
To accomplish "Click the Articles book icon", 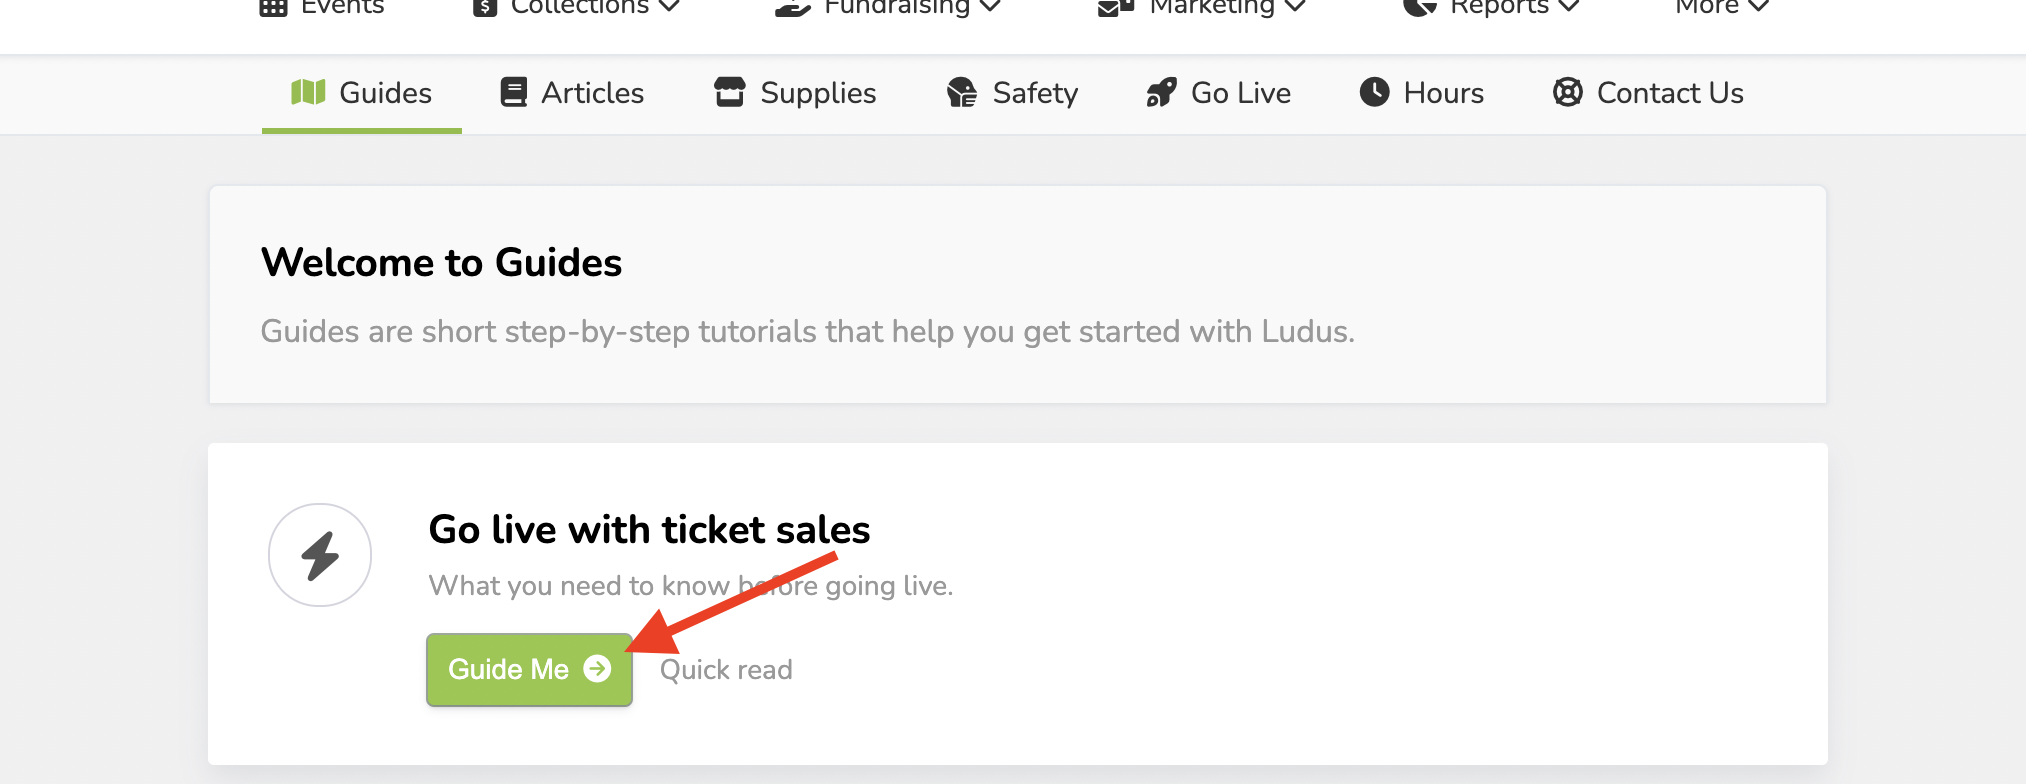I will 514,93.
